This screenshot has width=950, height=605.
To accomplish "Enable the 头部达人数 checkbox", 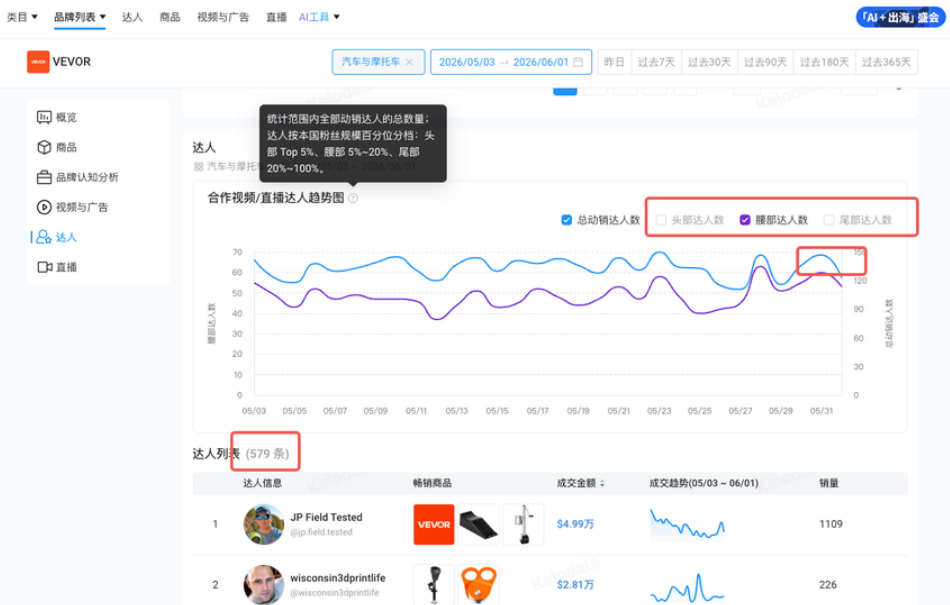I will coord(662,220).
